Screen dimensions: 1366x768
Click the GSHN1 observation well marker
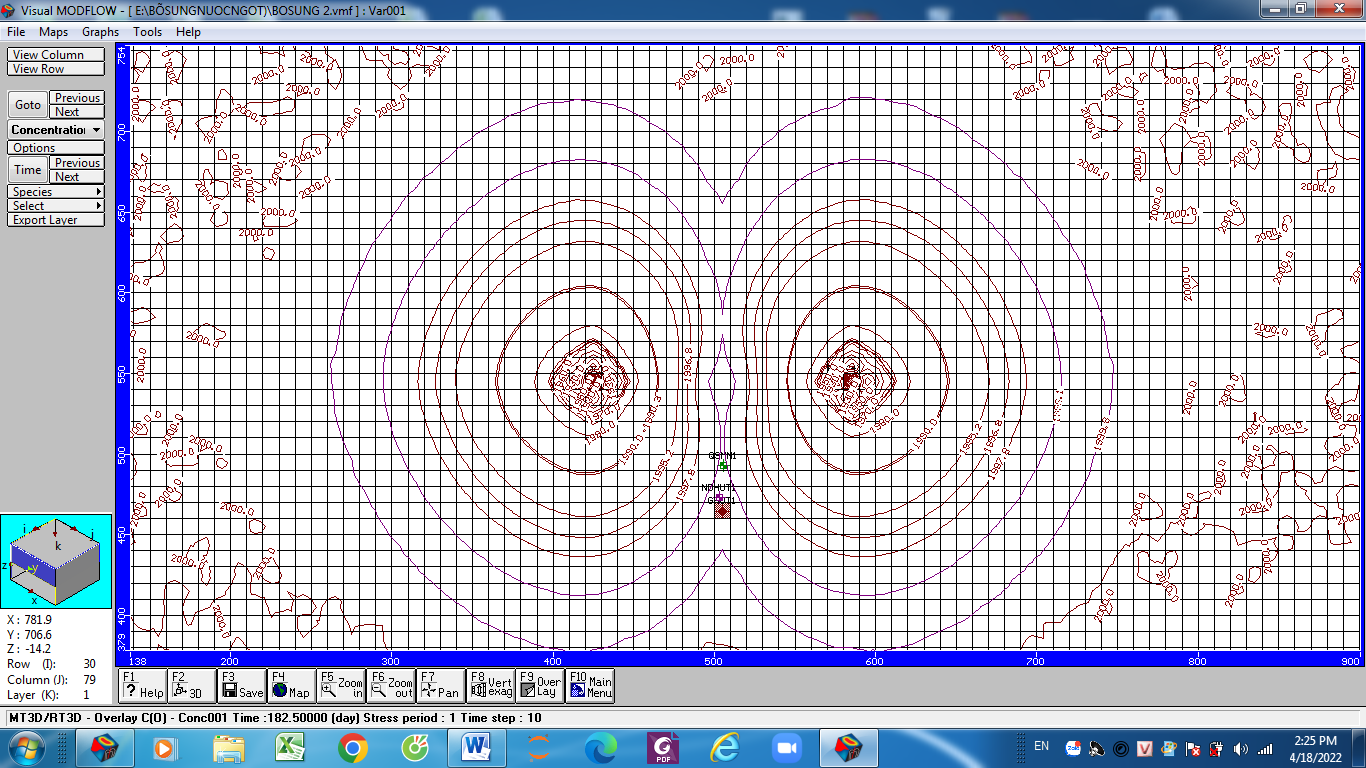[724, 466]
